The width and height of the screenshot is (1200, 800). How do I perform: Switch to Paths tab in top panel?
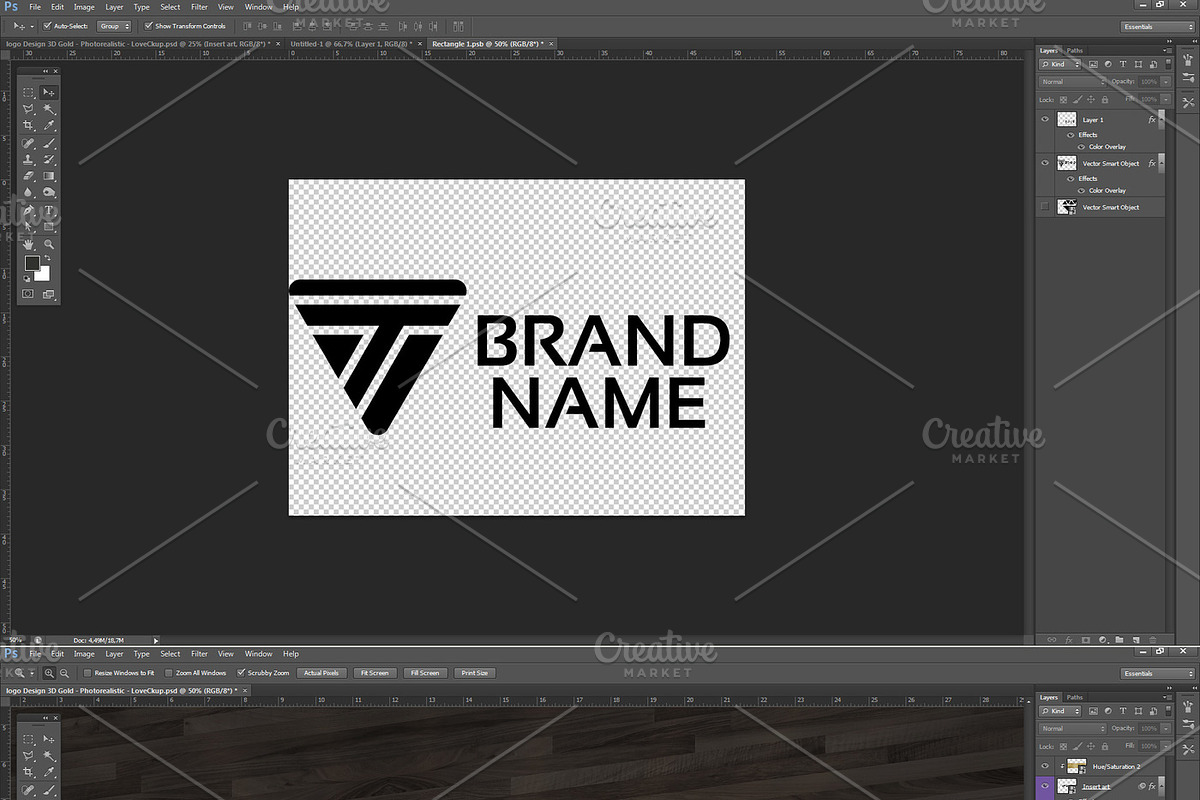pos(1075,50)
